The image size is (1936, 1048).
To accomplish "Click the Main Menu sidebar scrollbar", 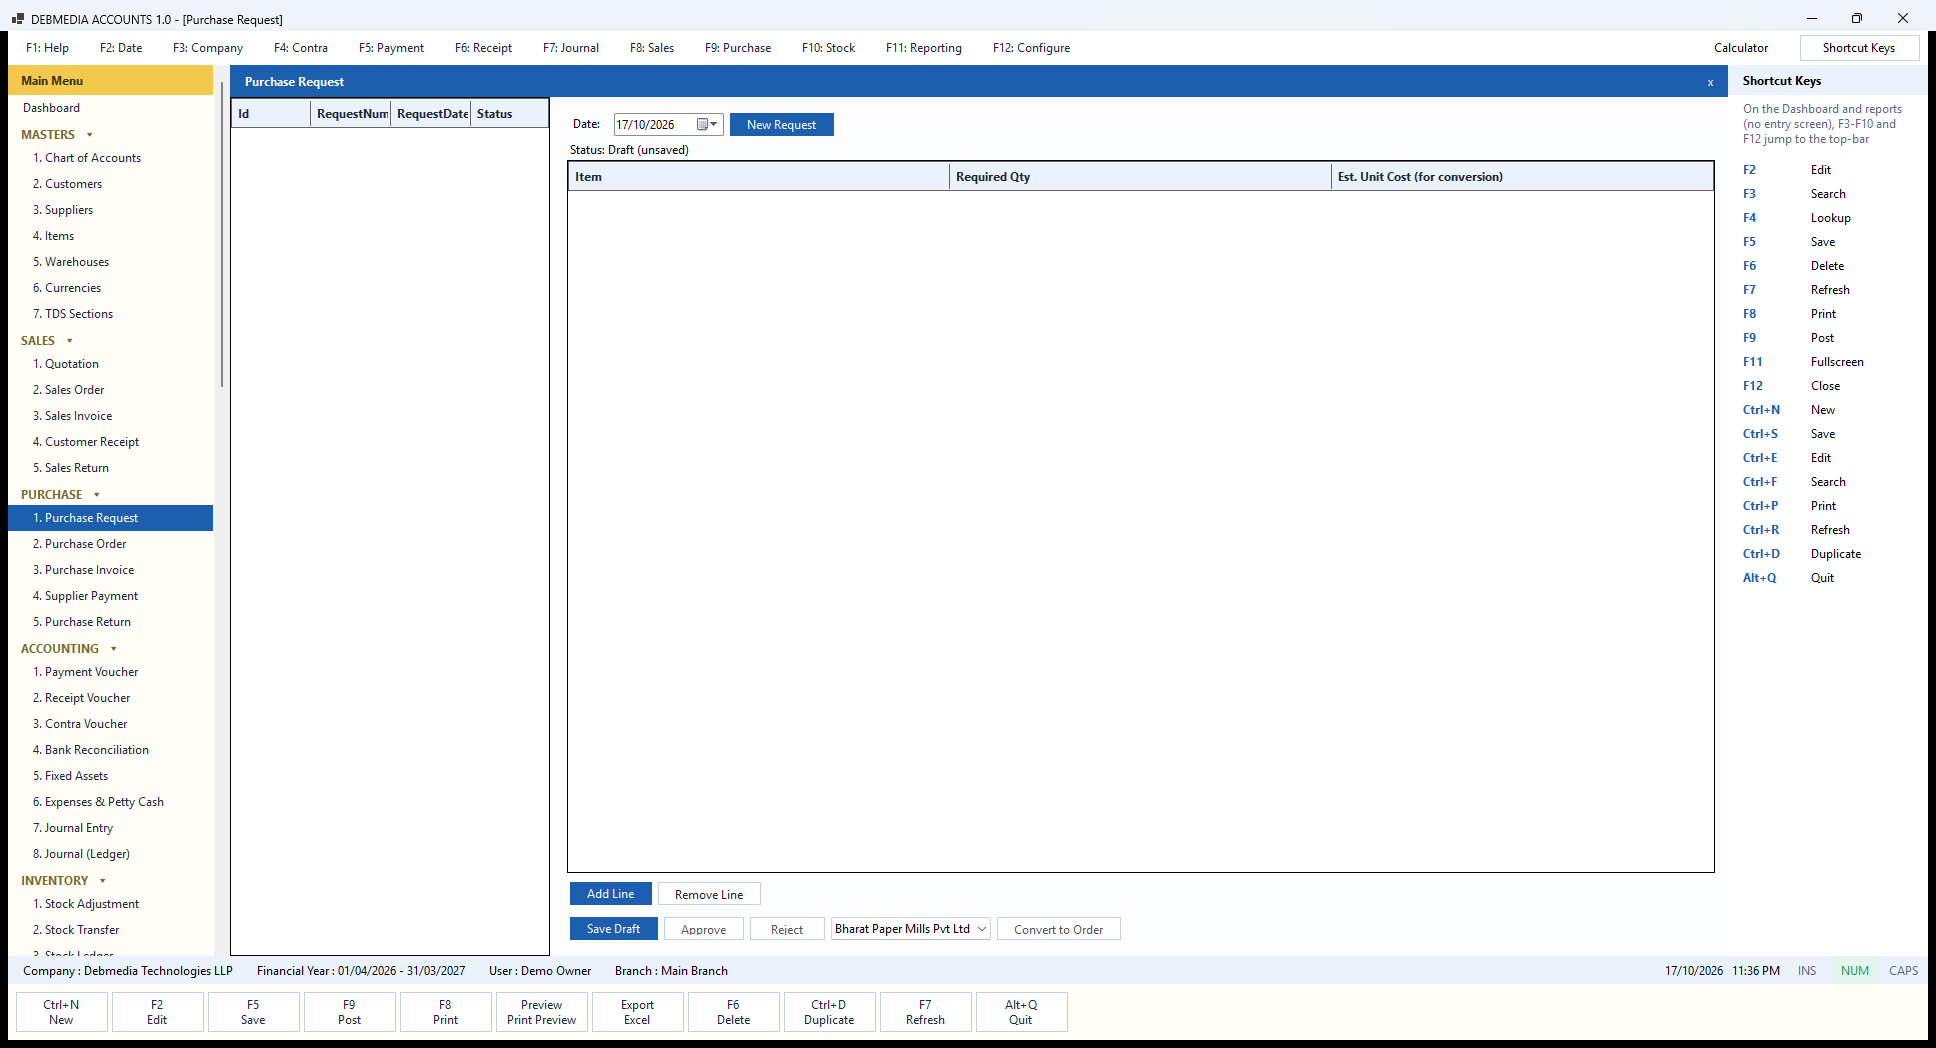I will (221, 235).
